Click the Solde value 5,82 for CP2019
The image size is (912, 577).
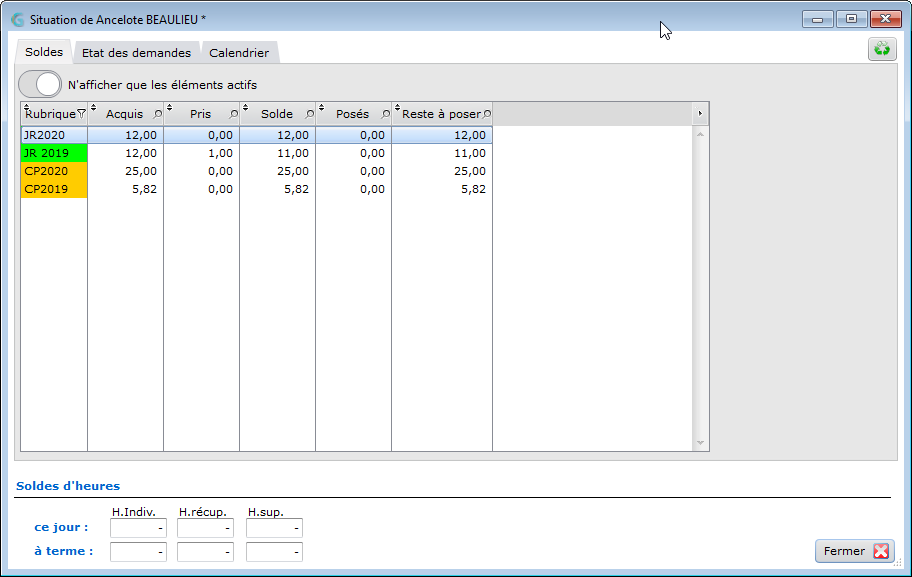coord(296,189)
